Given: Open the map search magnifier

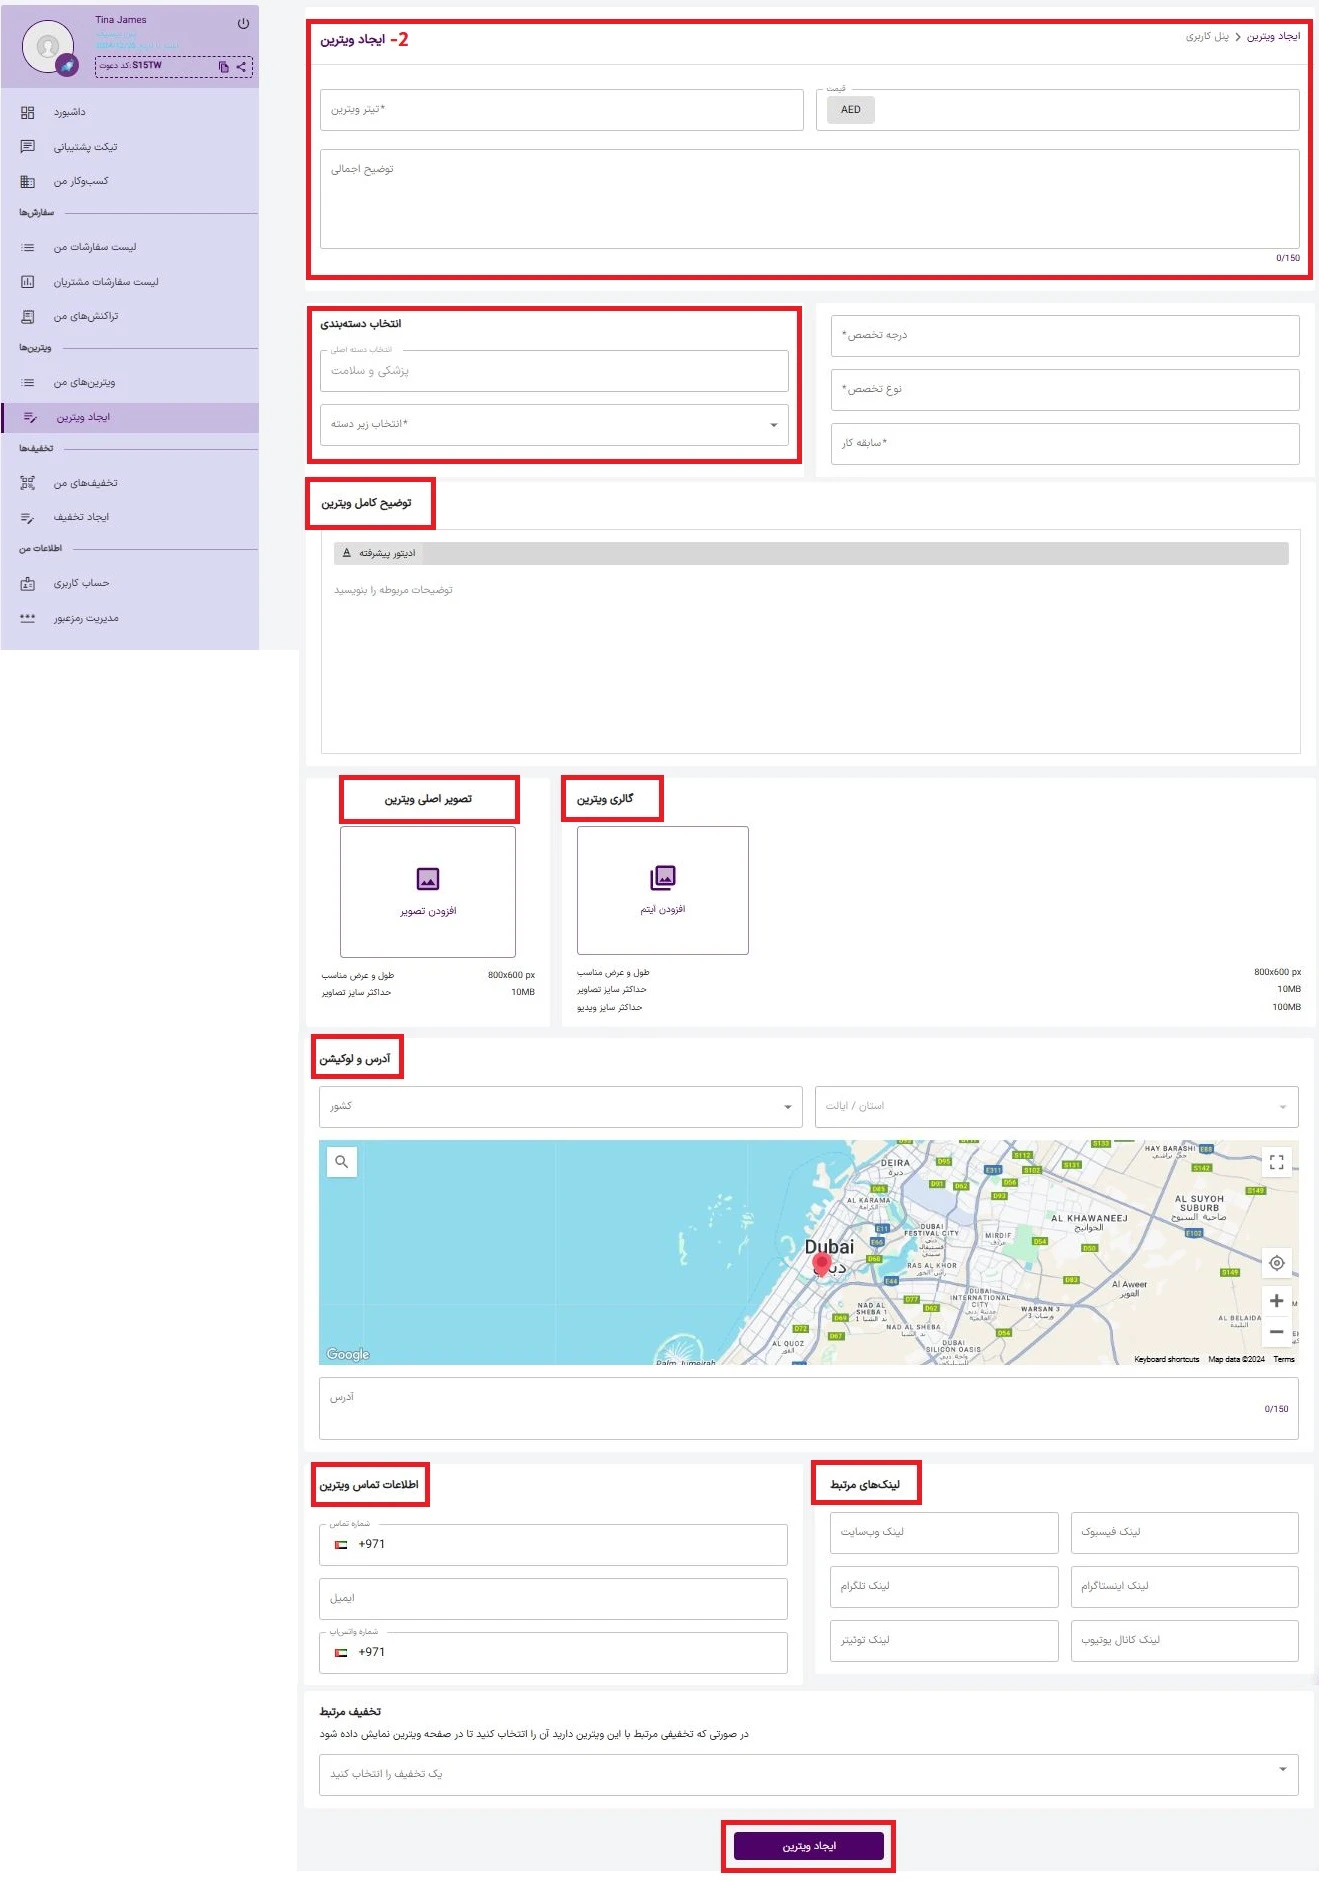Looking at the screenshot, I should point(342,1161).
